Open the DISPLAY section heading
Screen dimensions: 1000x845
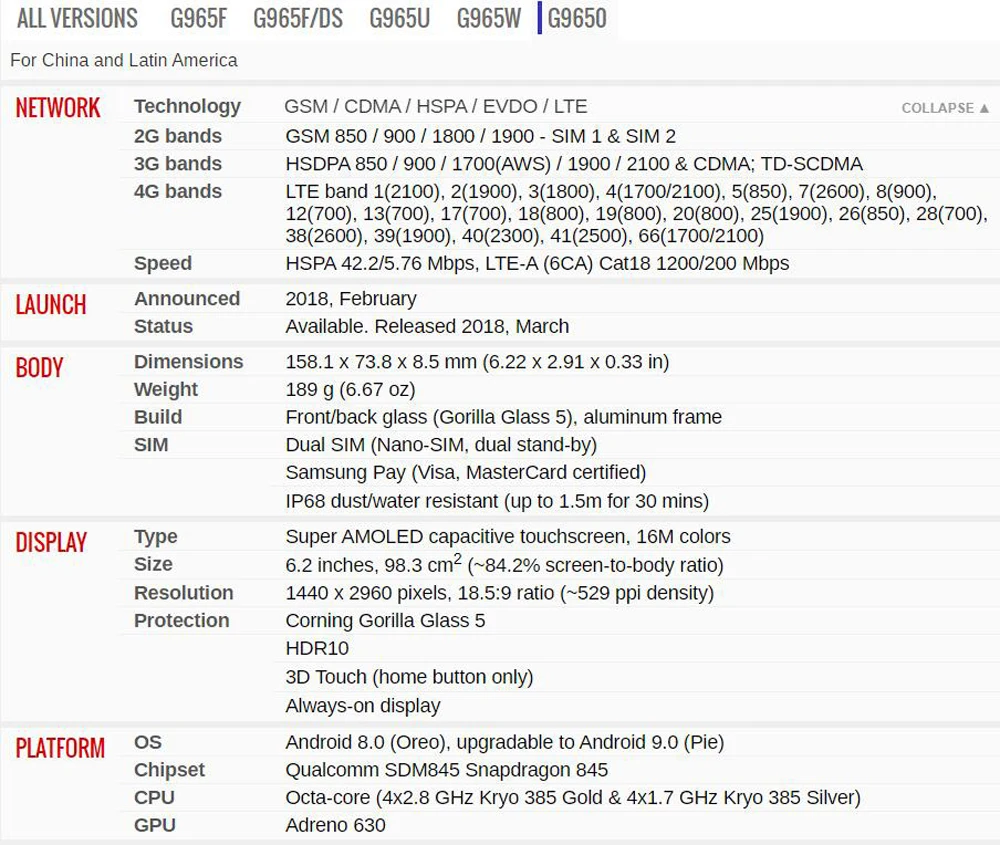pos(51,543)
